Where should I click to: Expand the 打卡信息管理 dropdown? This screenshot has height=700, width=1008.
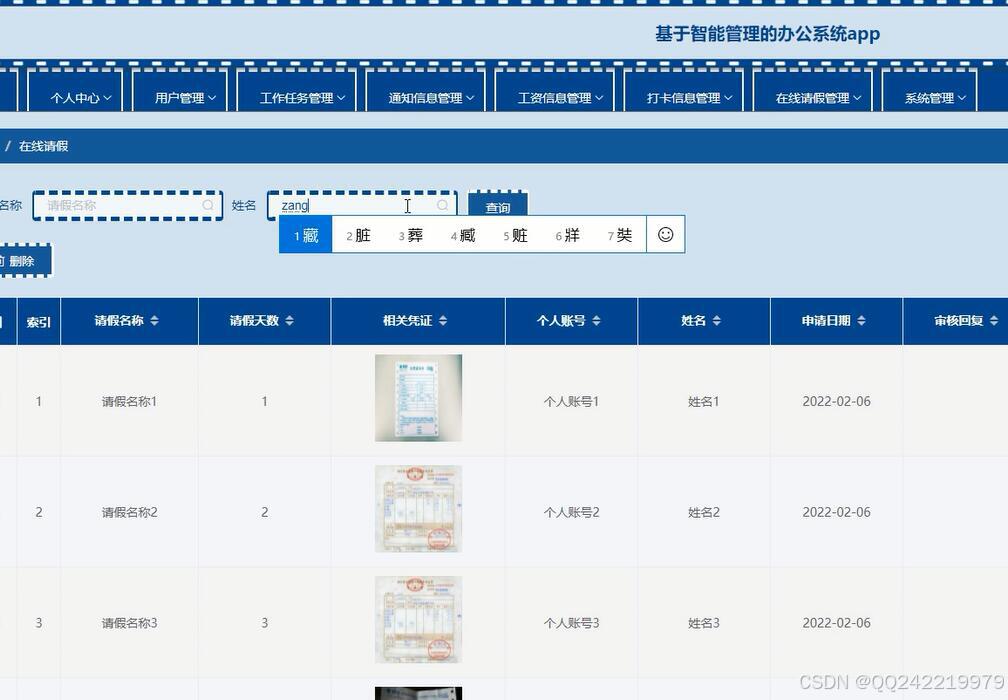[x=684, y=96]
